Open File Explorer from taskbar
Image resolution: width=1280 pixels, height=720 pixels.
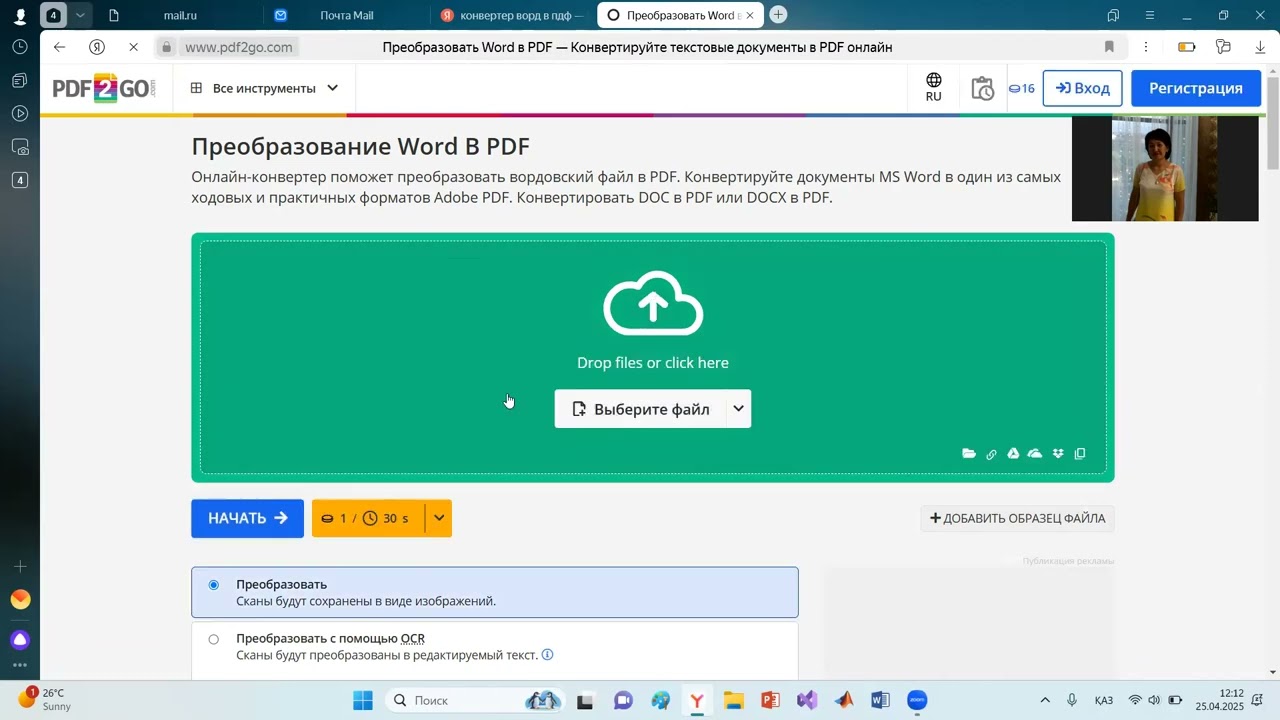point(734,700)
